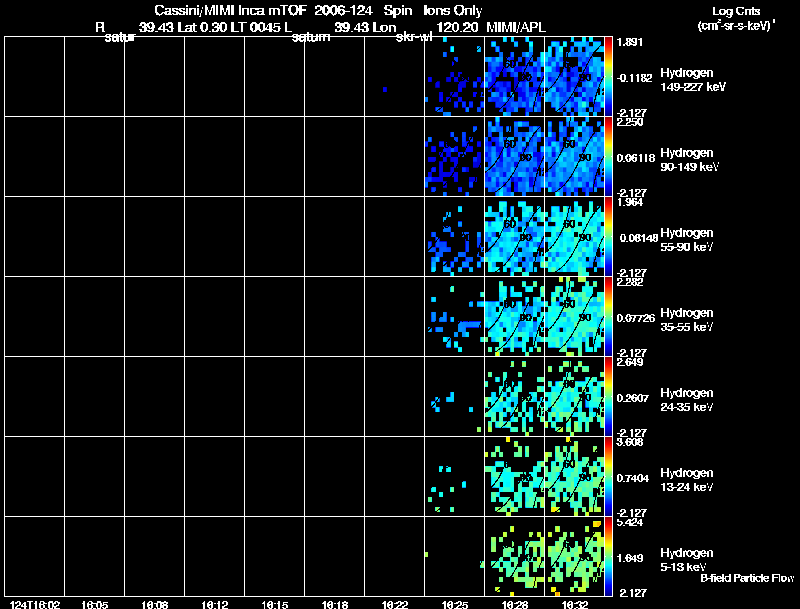800x609 pixels.
Task: Click the 124T16:02 time axis label
Action: [x=35, y=604]
